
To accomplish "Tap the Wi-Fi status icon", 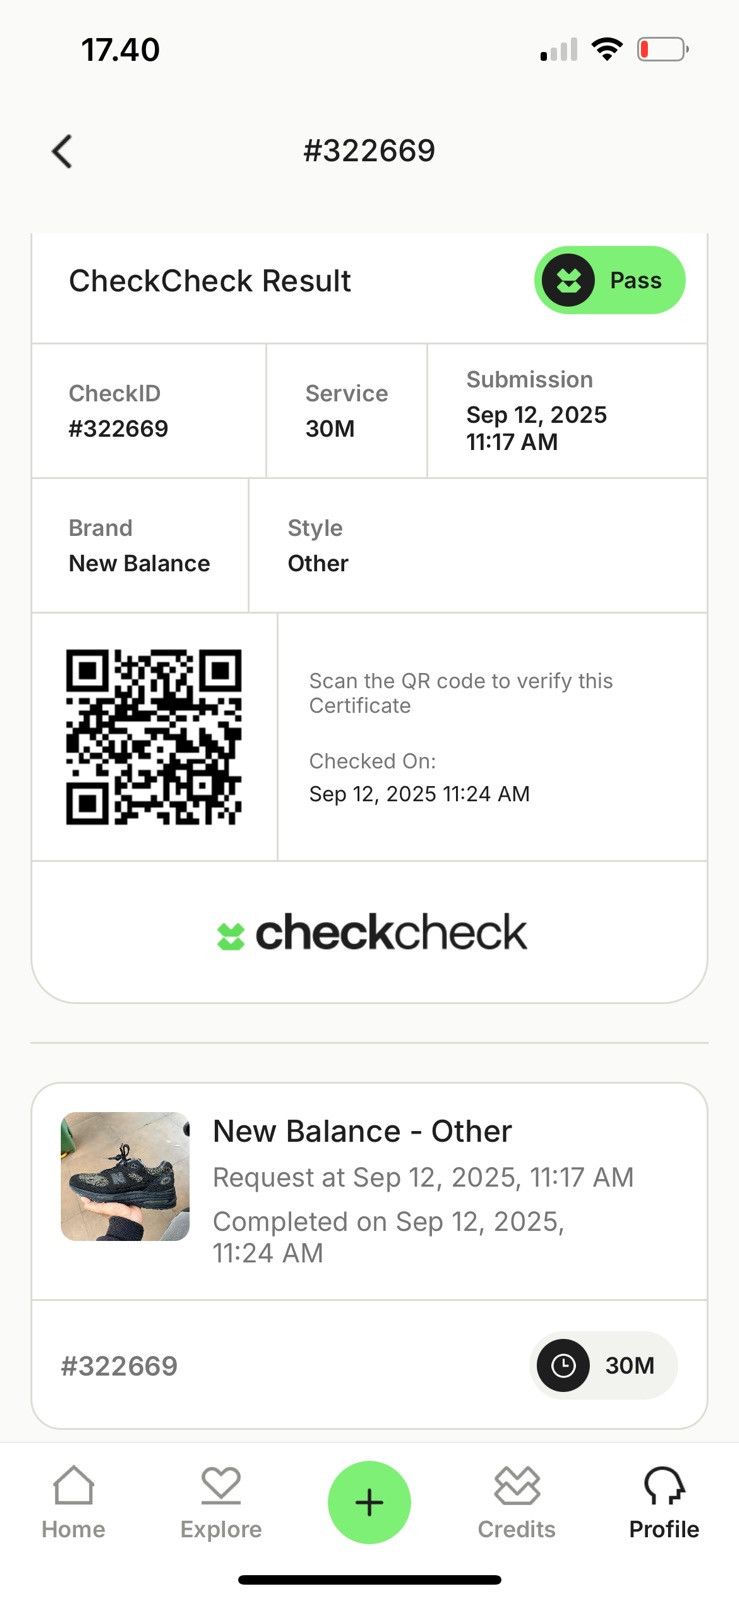I will coord(607,49).
